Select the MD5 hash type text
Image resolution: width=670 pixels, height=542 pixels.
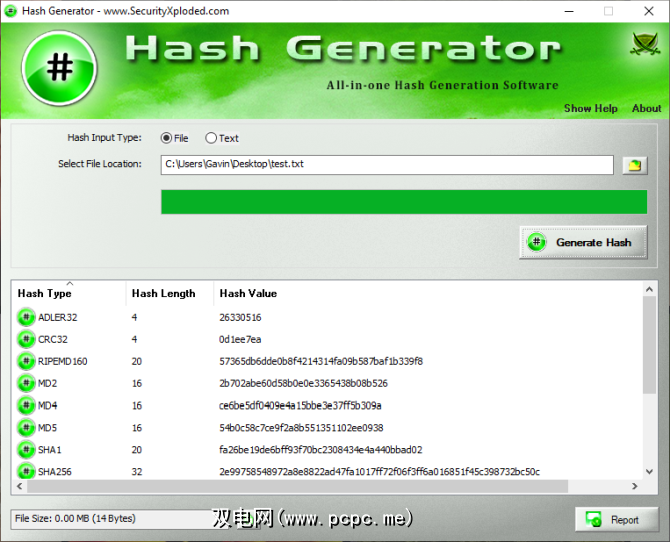47,427
